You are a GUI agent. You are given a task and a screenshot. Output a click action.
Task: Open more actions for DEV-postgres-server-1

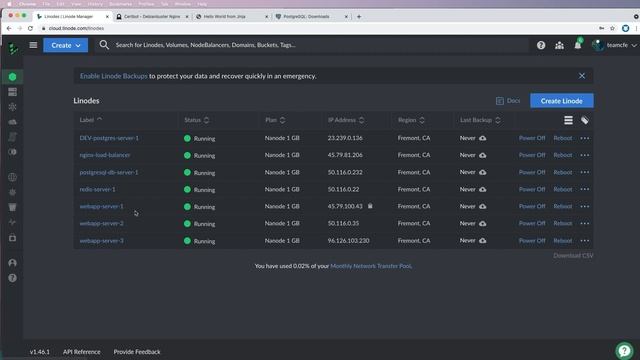click(584, 138)
